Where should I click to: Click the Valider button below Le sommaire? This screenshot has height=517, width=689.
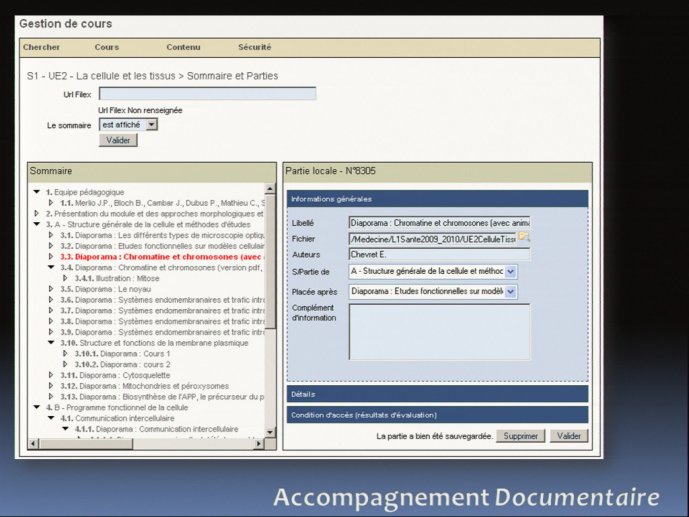click(118, 141)
